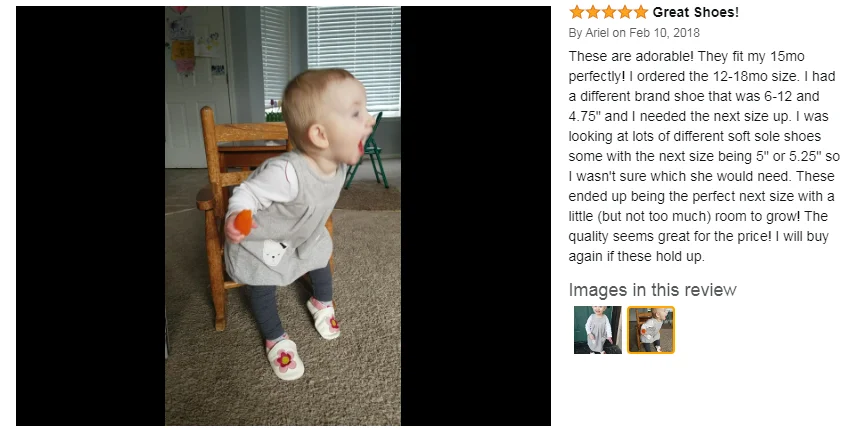Open reviewer Ariel's name in the byline

click(597, 33)
